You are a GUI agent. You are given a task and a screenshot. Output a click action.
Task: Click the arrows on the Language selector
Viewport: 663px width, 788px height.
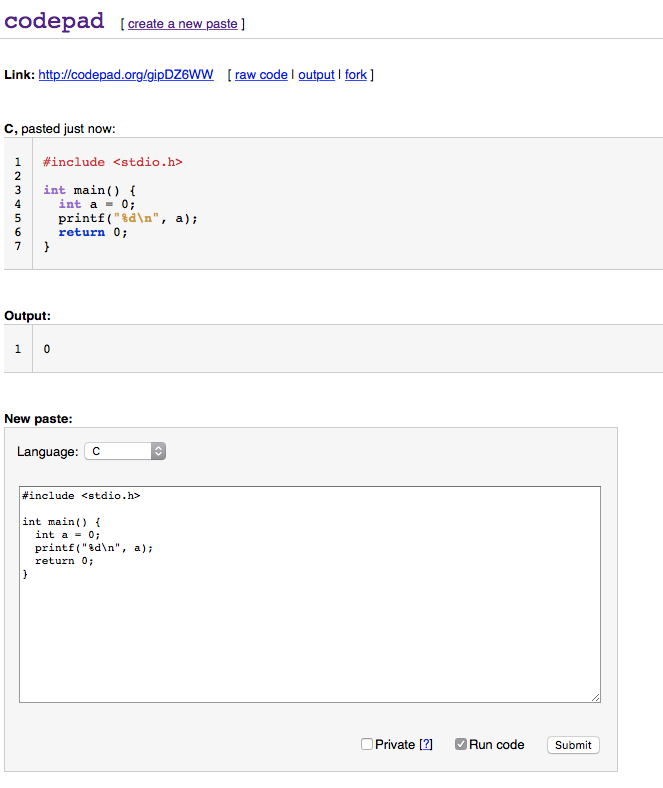click(158, 451)
